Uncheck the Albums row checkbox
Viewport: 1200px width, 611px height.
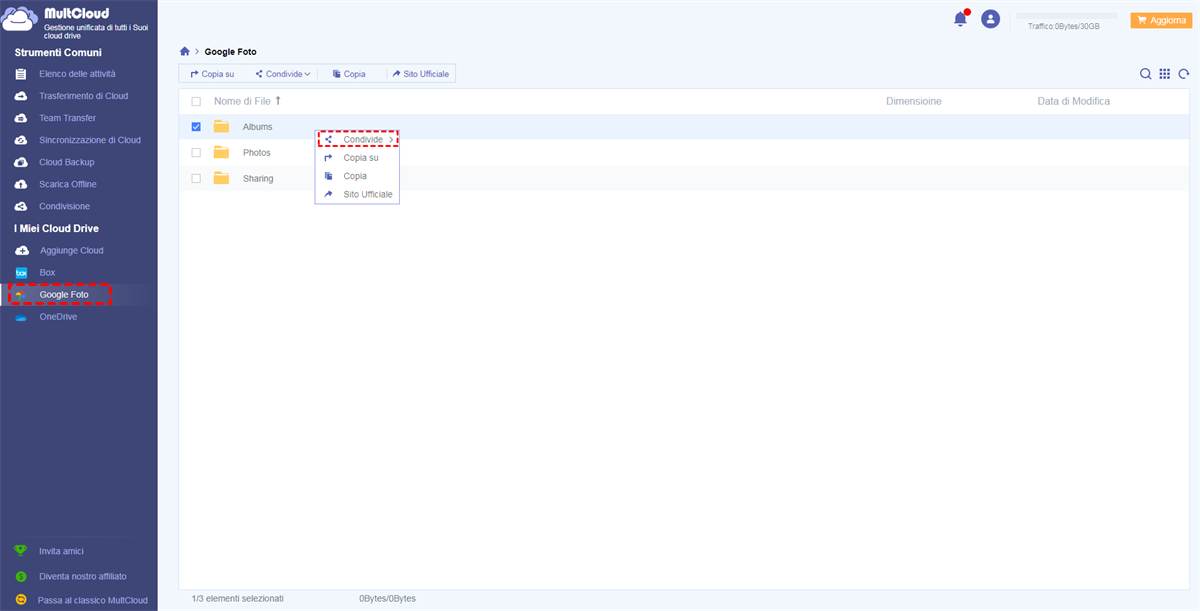tap(196, 127)
